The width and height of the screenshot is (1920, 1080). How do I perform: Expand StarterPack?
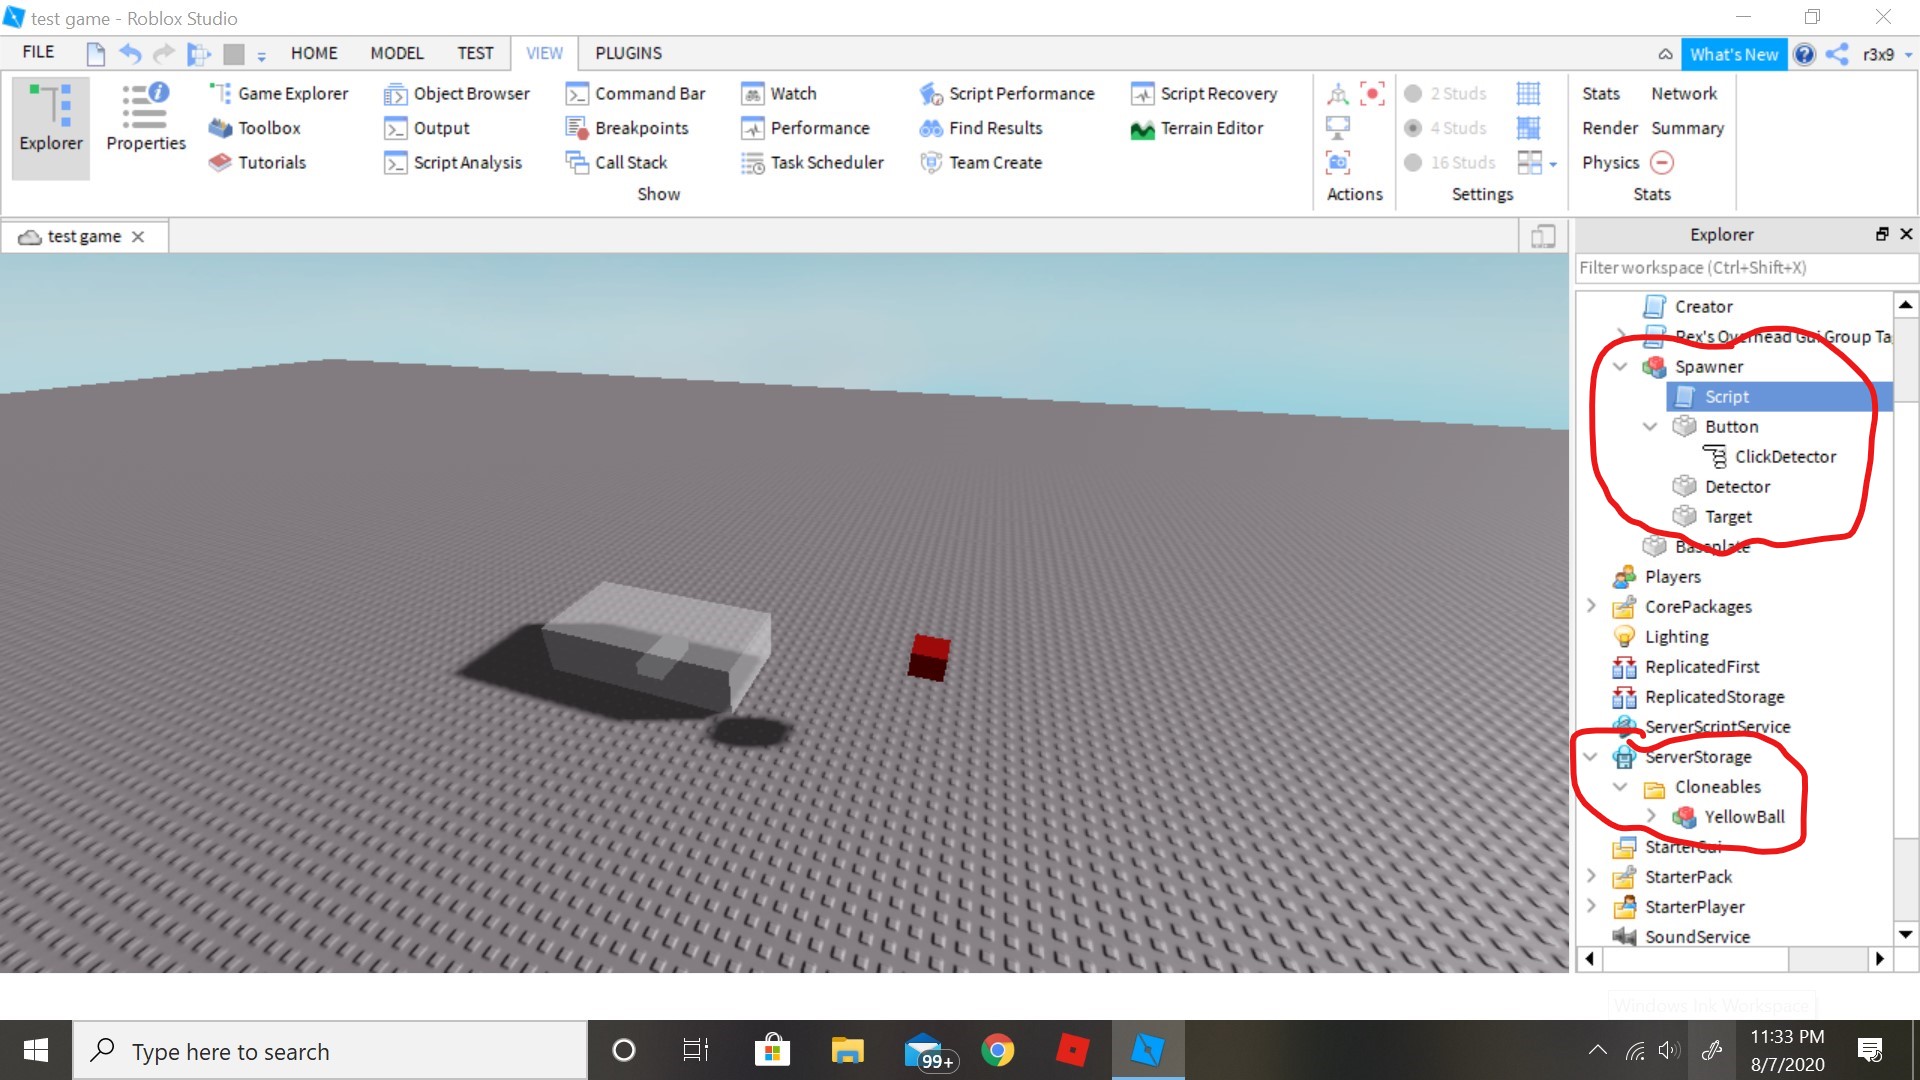pos(1591,876)
